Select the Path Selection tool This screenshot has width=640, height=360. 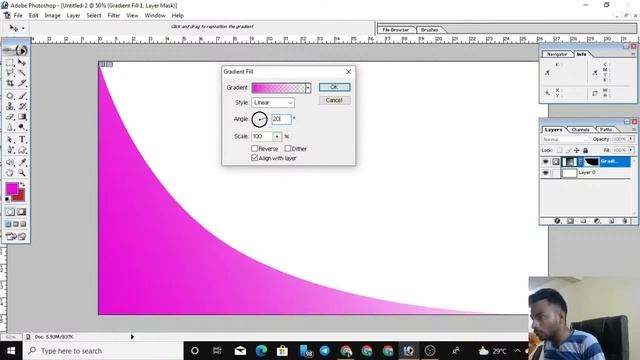tap(10, 140)
